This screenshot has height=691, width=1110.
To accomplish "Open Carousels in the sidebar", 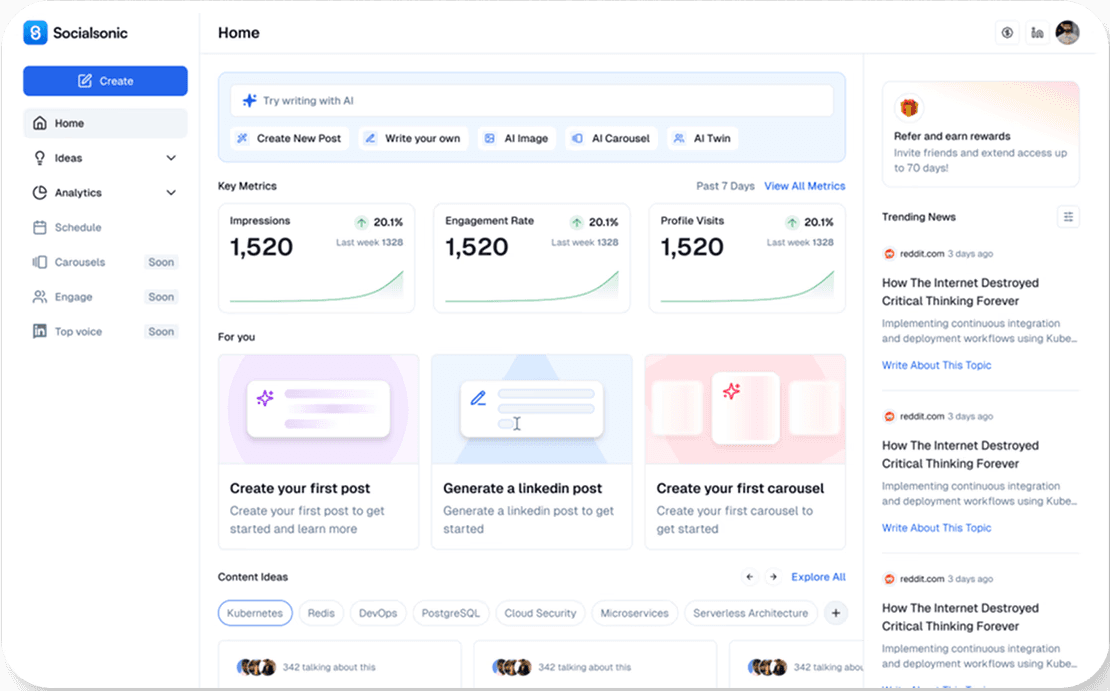I will [x=105, y=262].
